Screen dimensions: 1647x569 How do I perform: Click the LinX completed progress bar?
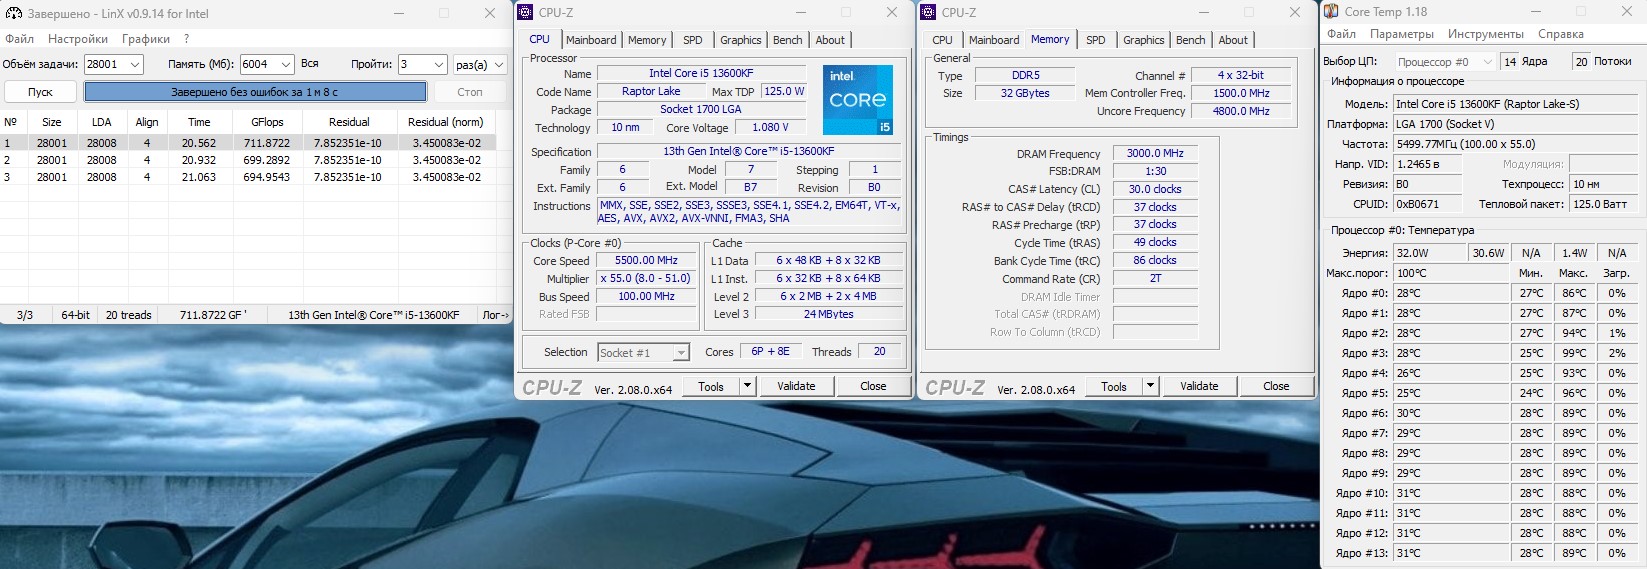tap(255, 92)
